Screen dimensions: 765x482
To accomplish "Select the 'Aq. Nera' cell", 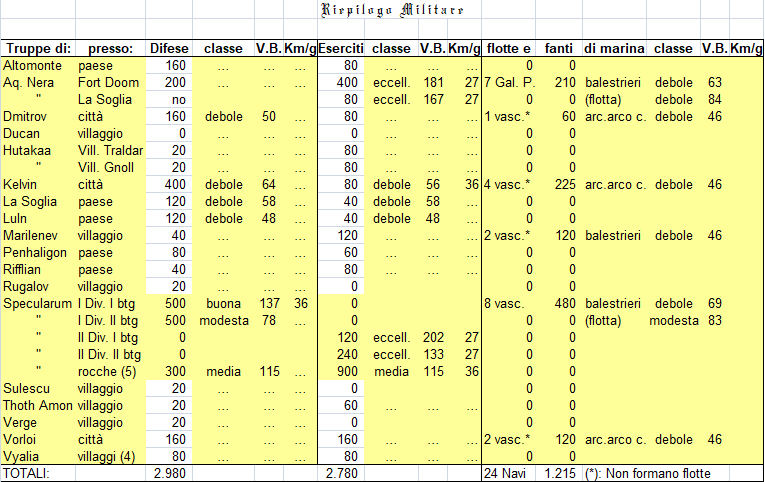I will pos(27,82).
